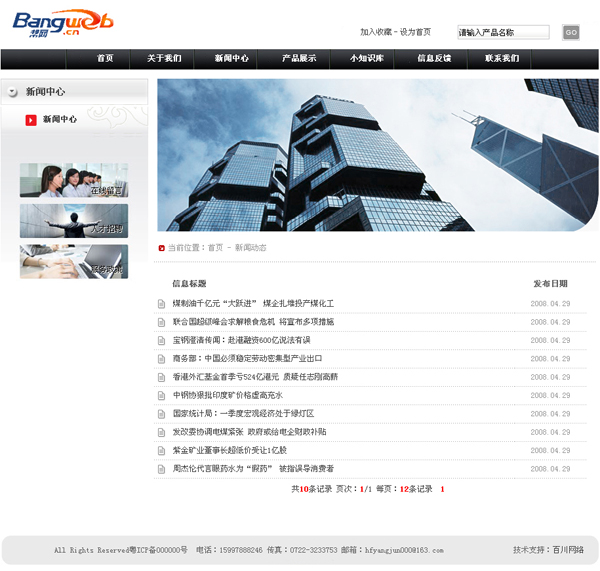Click the document icon beside 国家统计局 article
The height and width of the screenshot is (571, 600).
pyautogui.click(x=161, y=414)
